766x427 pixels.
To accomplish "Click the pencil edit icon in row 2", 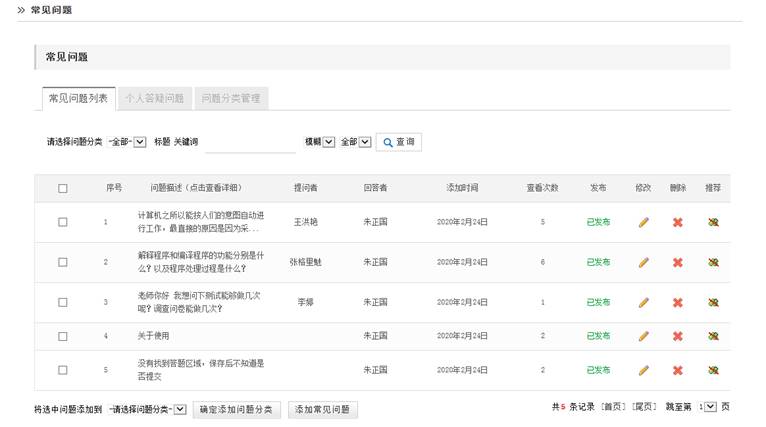I will tap(643, 262).
